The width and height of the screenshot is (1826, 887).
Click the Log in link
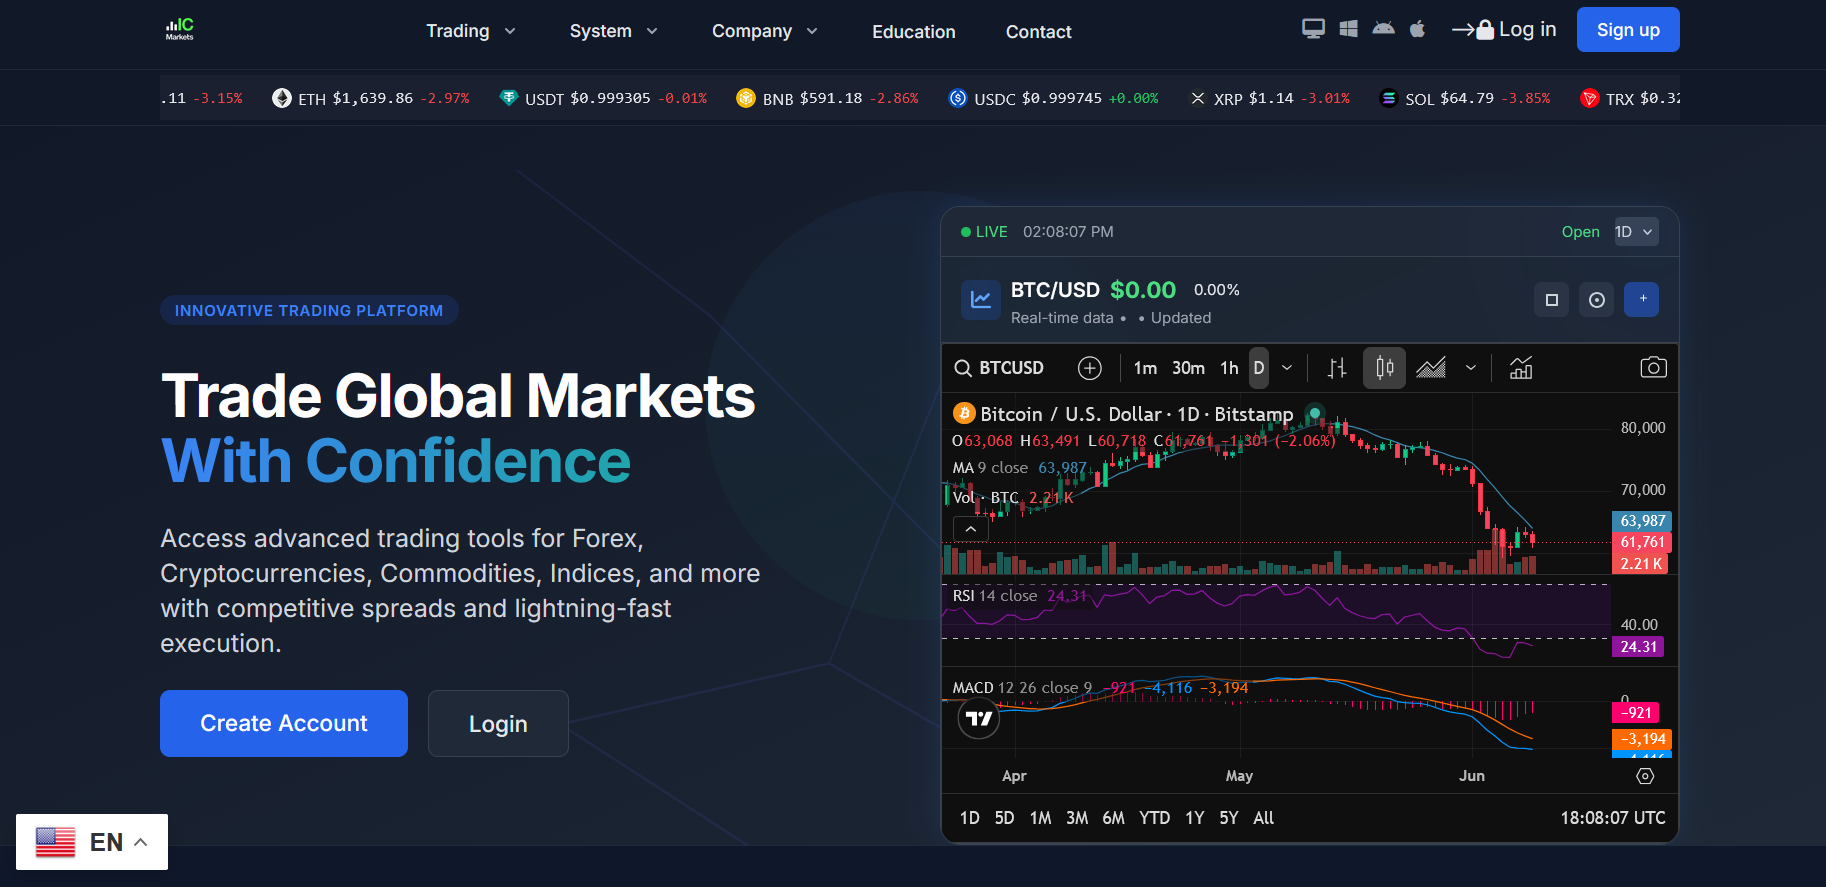1504,29
